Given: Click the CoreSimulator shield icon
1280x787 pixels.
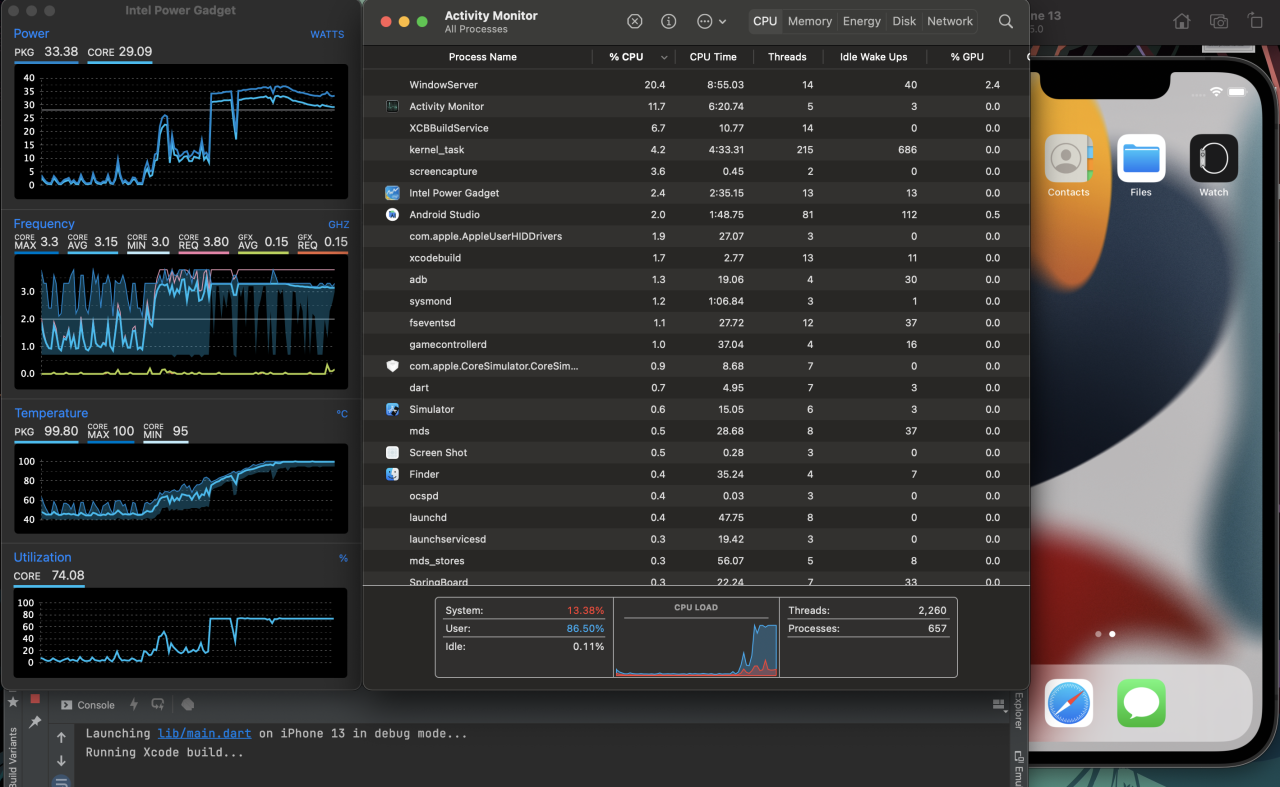Looking at the screenshot, I should click(x=392, y=366).
